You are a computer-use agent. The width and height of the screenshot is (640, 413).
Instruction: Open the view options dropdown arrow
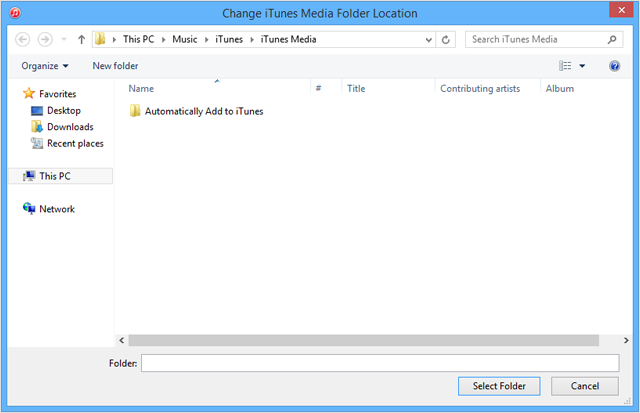click(582, 66)
